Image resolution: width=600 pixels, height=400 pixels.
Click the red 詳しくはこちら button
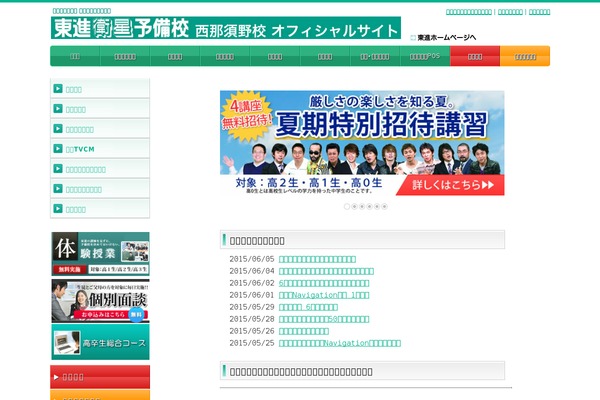coord(452,185)
